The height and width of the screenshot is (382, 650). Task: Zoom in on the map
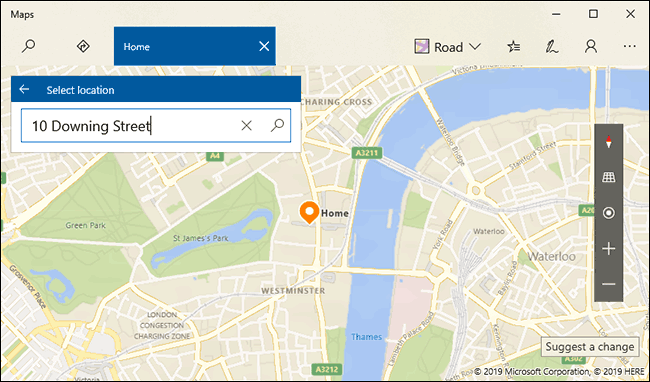pos(609,249)
